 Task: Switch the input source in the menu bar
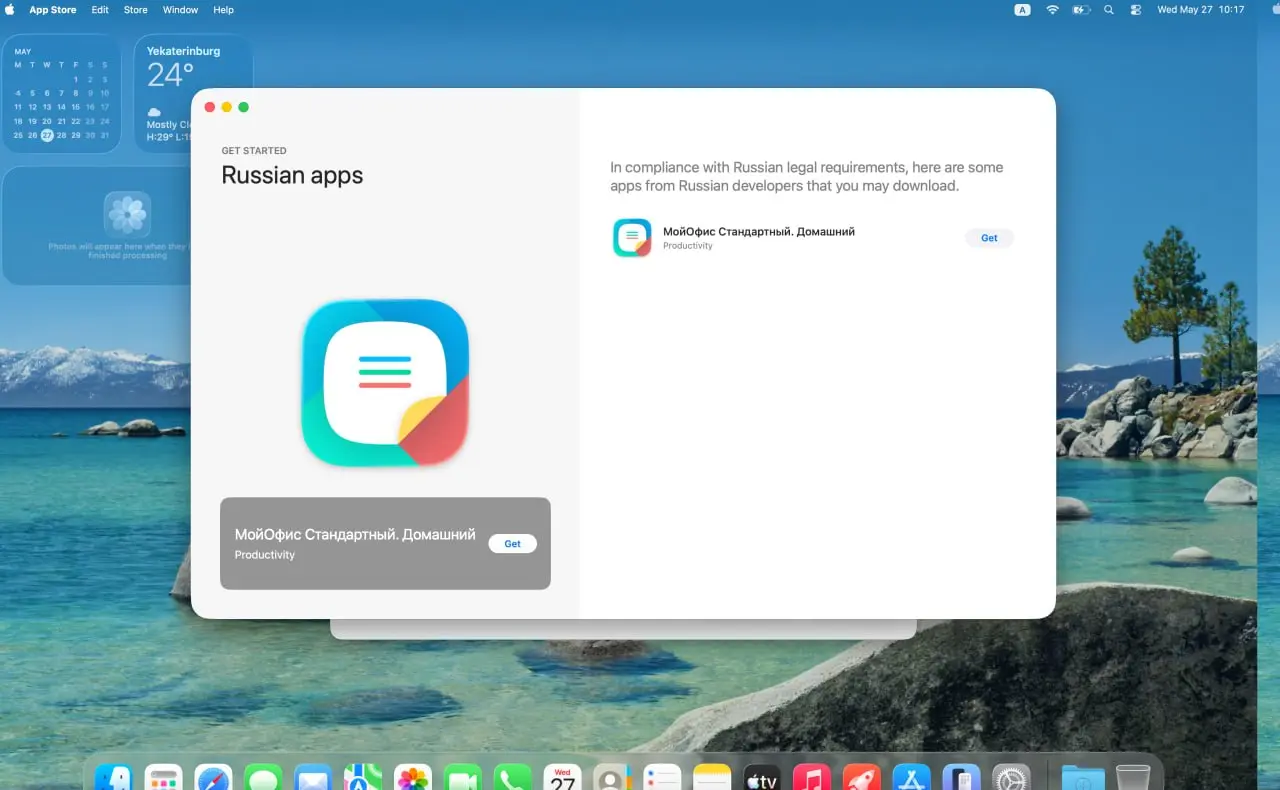tap(1022, 10)
